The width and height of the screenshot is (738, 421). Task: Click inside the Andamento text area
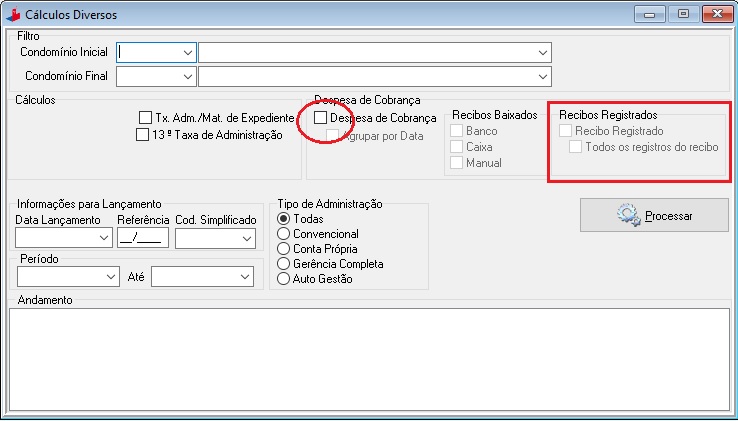pos(368,356)
